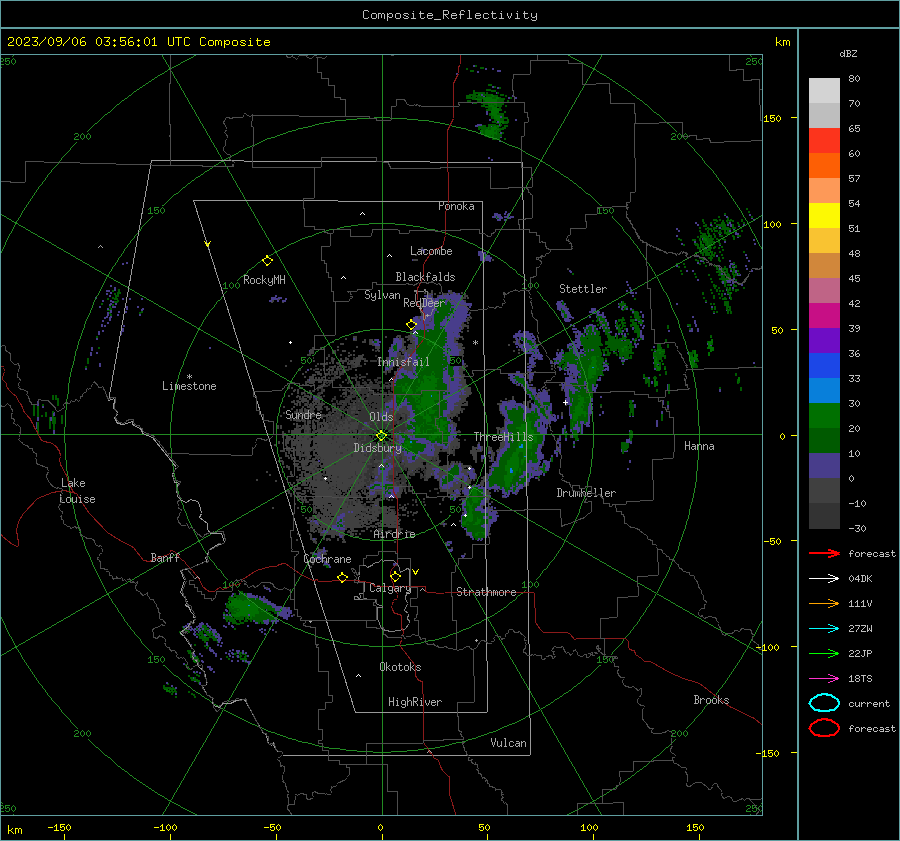Screen dimensions: 900x841
Task: Click the Composite_Reflectivity title text
Action: [450, 15]
